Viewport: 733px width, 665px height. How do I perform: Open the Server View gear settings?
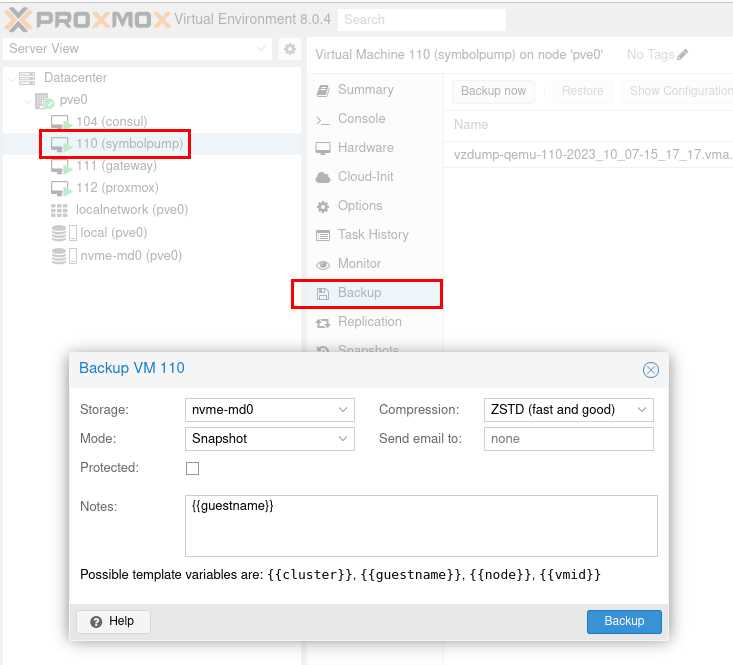click(290, 49)
